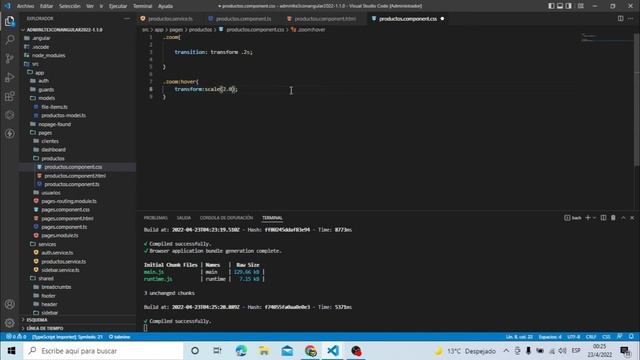640x360 pixels.
Task: Open the editor more-actions ellipsis
Action: click(631, 18)
